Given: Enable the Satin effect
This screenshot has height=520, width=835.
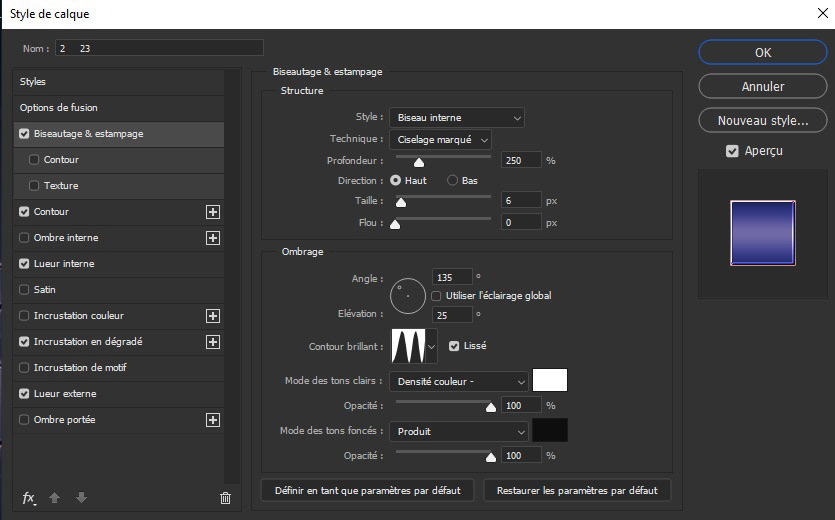Looking at the screenshot, I should point(24,290).
